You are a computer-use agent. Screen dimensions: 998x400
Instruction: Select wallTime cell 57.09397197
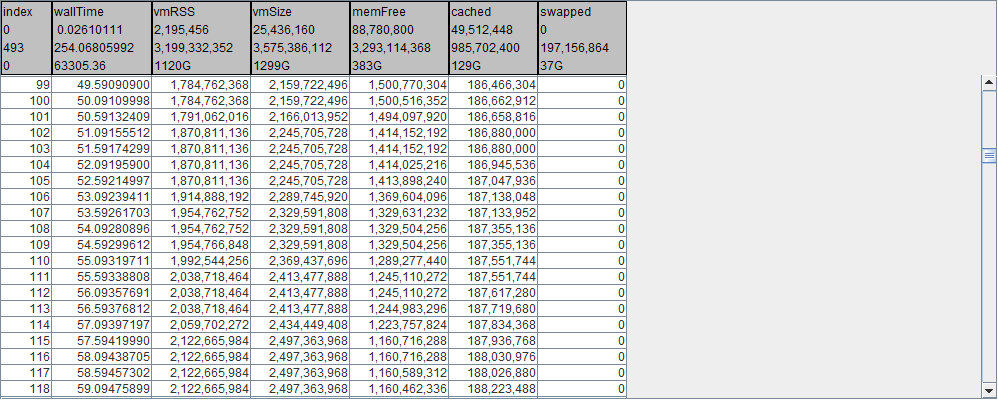101,324
